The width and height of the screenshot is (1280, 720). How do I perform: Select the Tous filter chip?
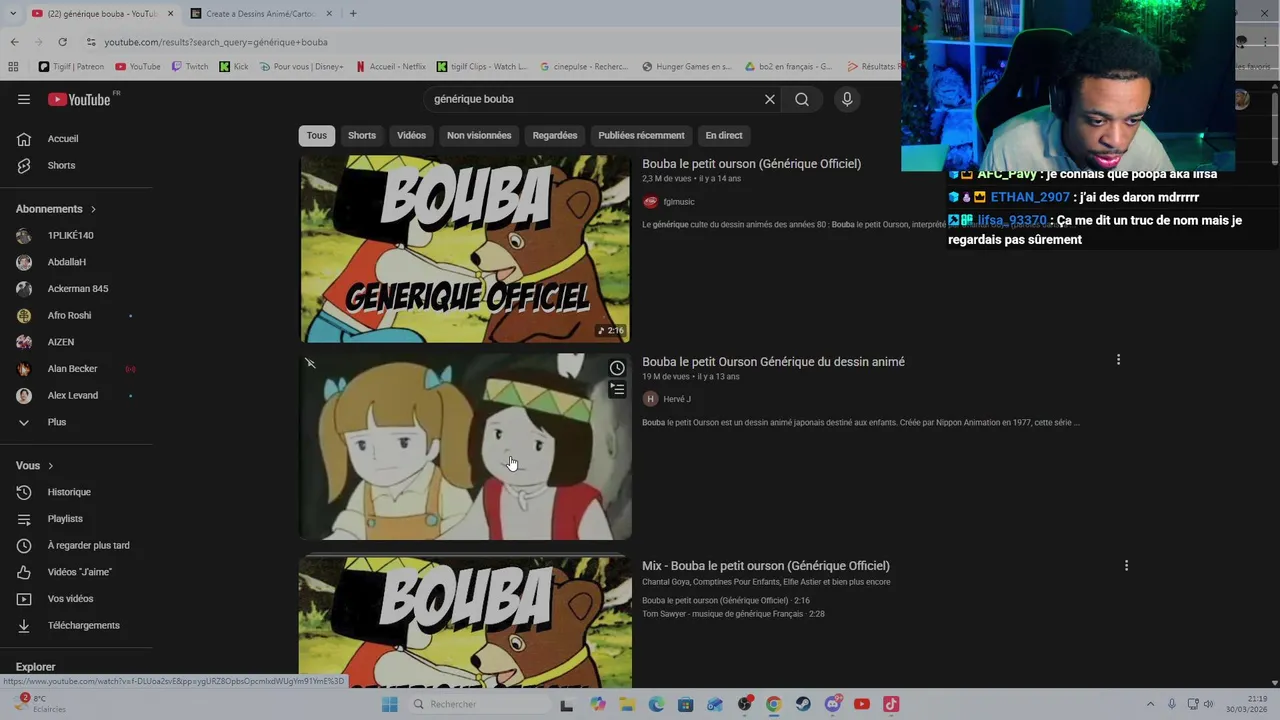317,135
